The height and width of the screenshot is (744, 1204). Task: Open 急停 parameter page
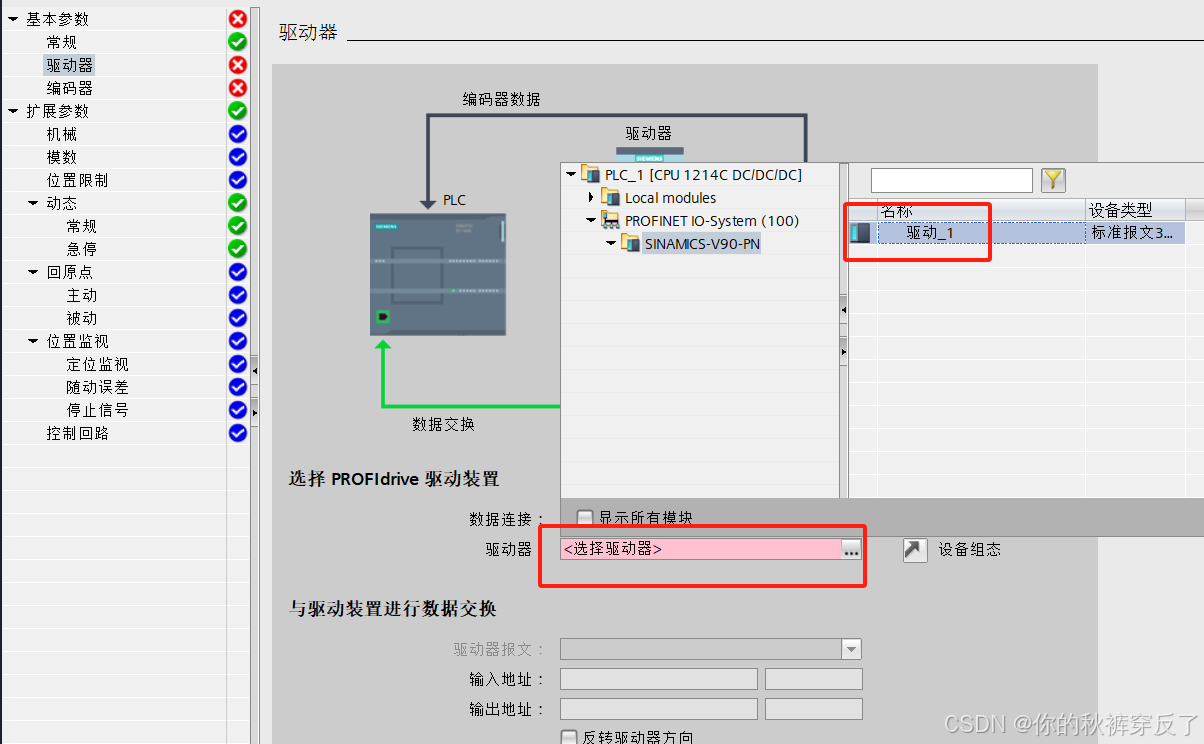(82, 249)
